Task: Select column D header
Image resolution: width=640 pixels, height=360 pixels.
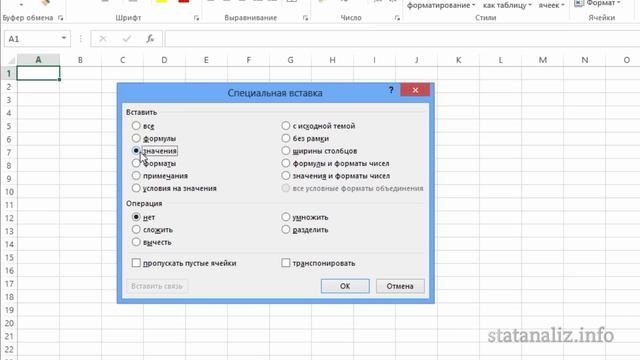Action: pyautogui.click(x=164, y=60)
